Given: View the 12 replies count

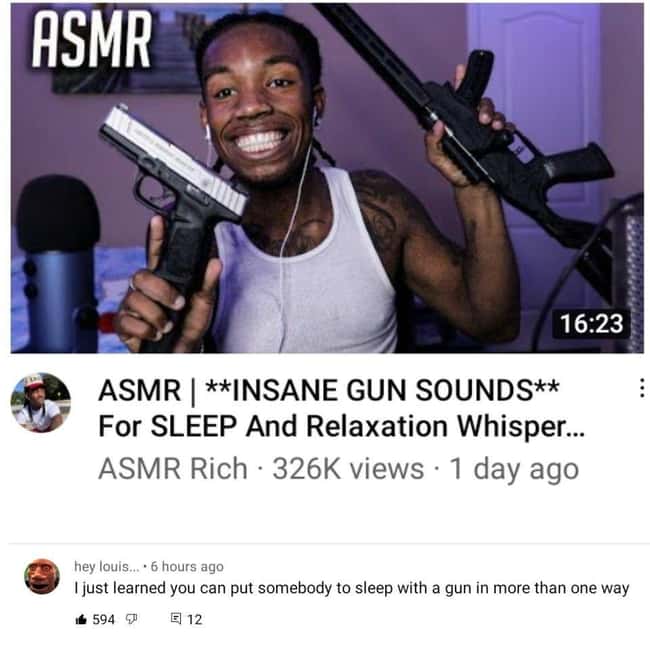Looking at the screenshot, I should coord(194,619).
